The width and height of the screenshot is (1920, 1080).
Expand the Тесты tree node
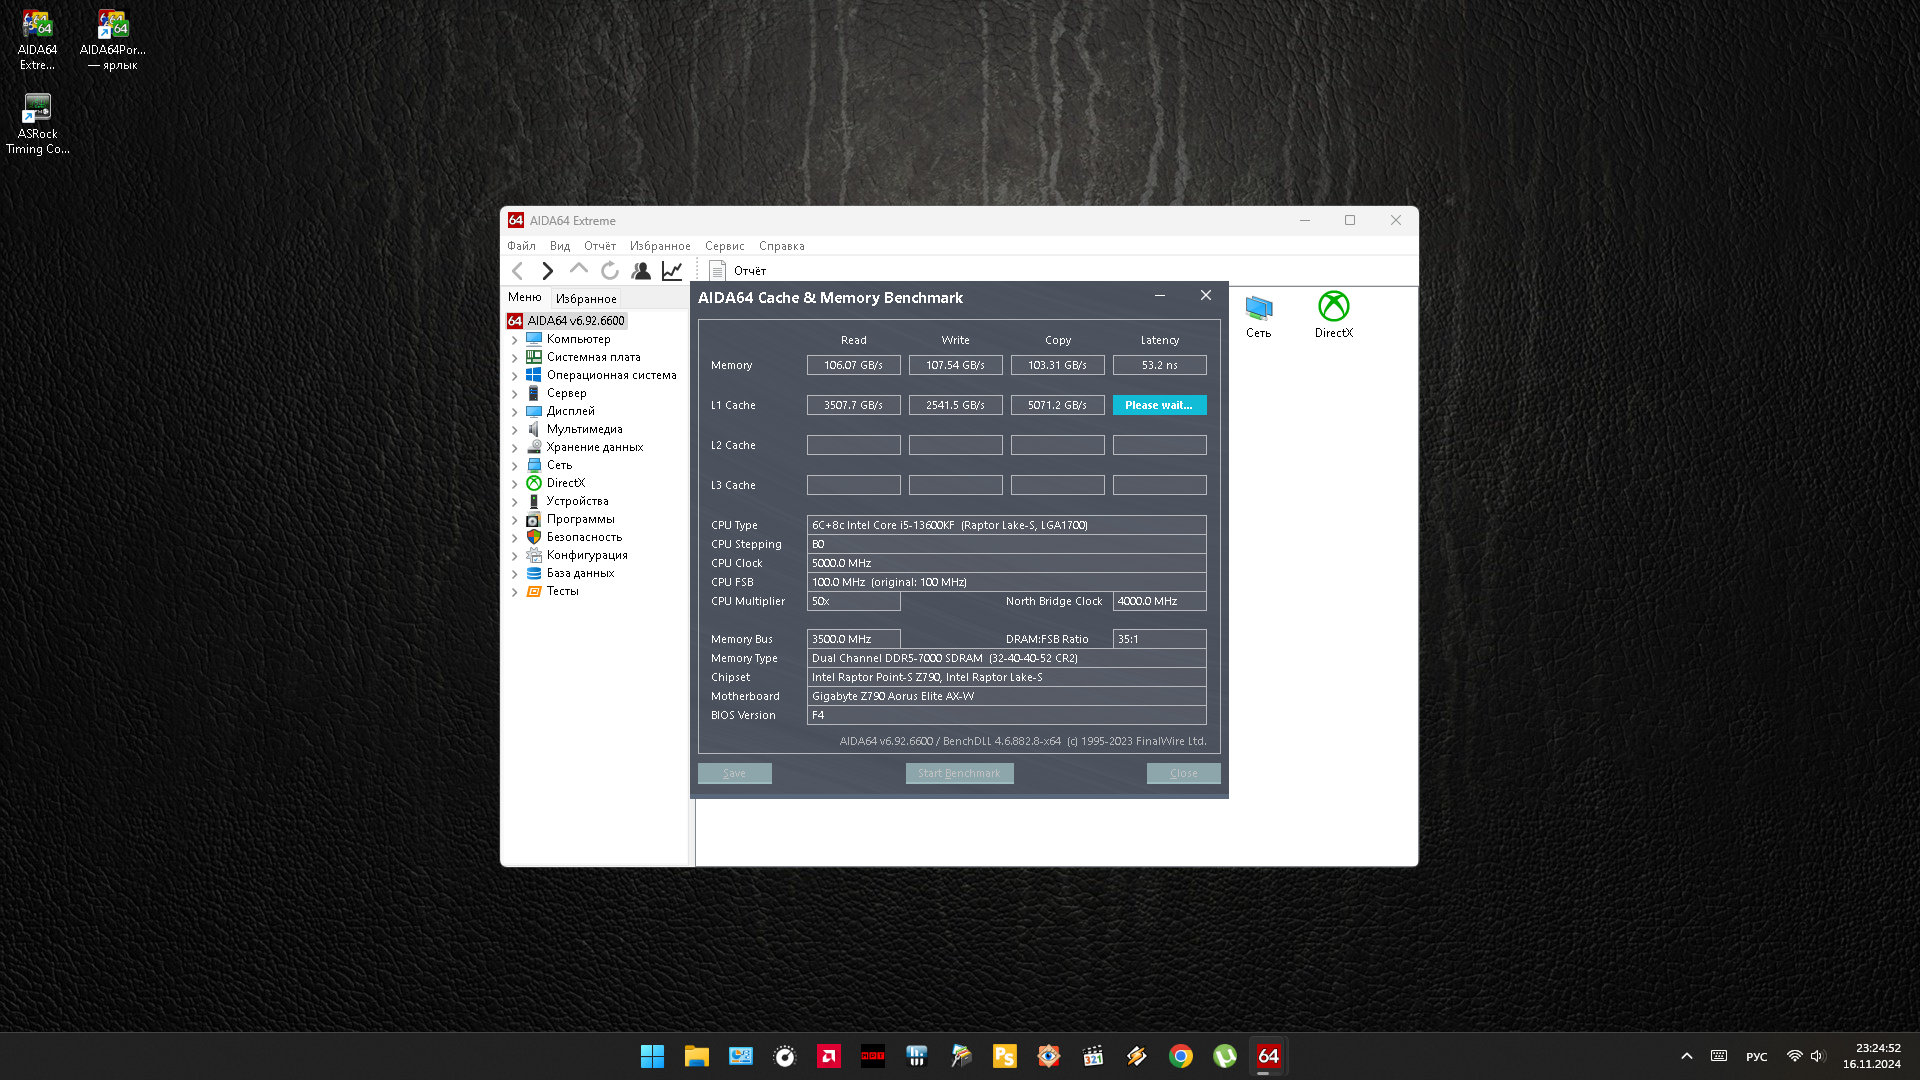coord(515,592)
